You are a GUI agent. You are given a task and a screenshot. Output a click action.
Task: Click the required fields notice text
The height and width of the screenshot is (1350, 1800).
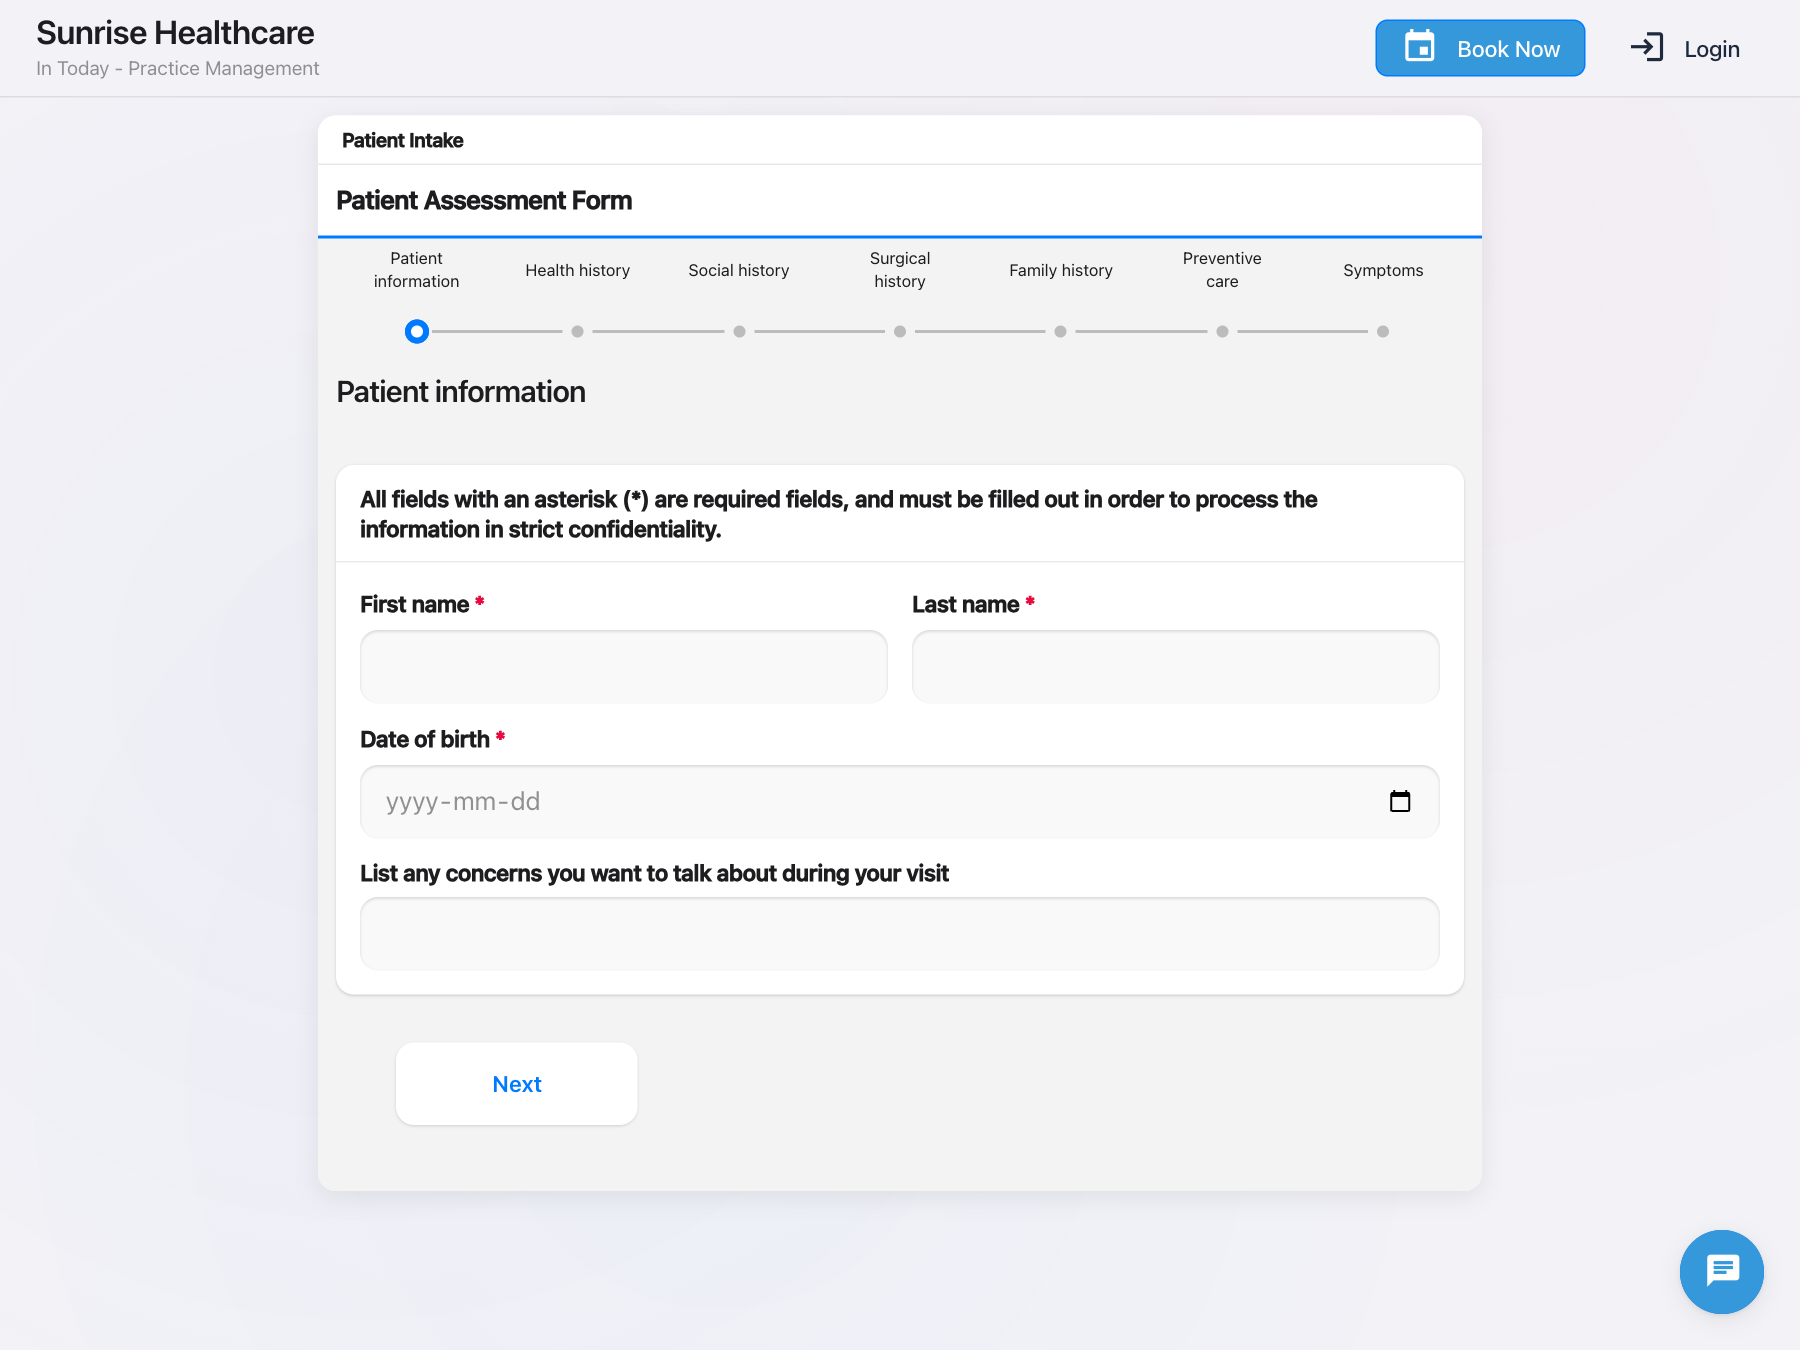pos(838,514)
